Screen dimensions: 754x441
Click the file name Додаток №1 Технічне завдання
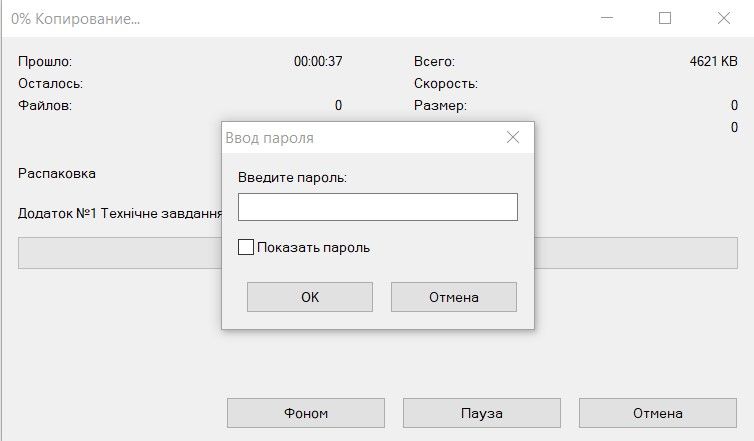[x=119, y=213]
